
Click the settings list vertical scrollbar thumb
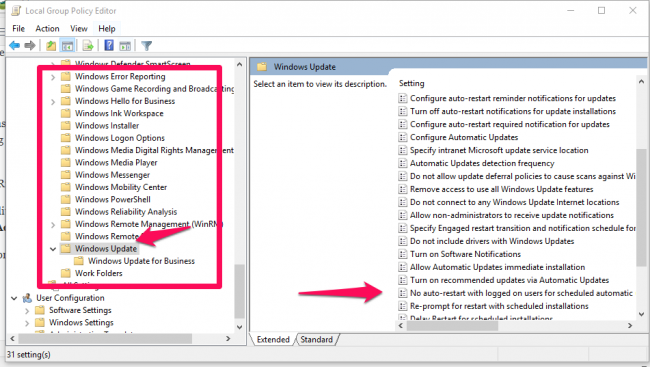click(x=641, y=207)
